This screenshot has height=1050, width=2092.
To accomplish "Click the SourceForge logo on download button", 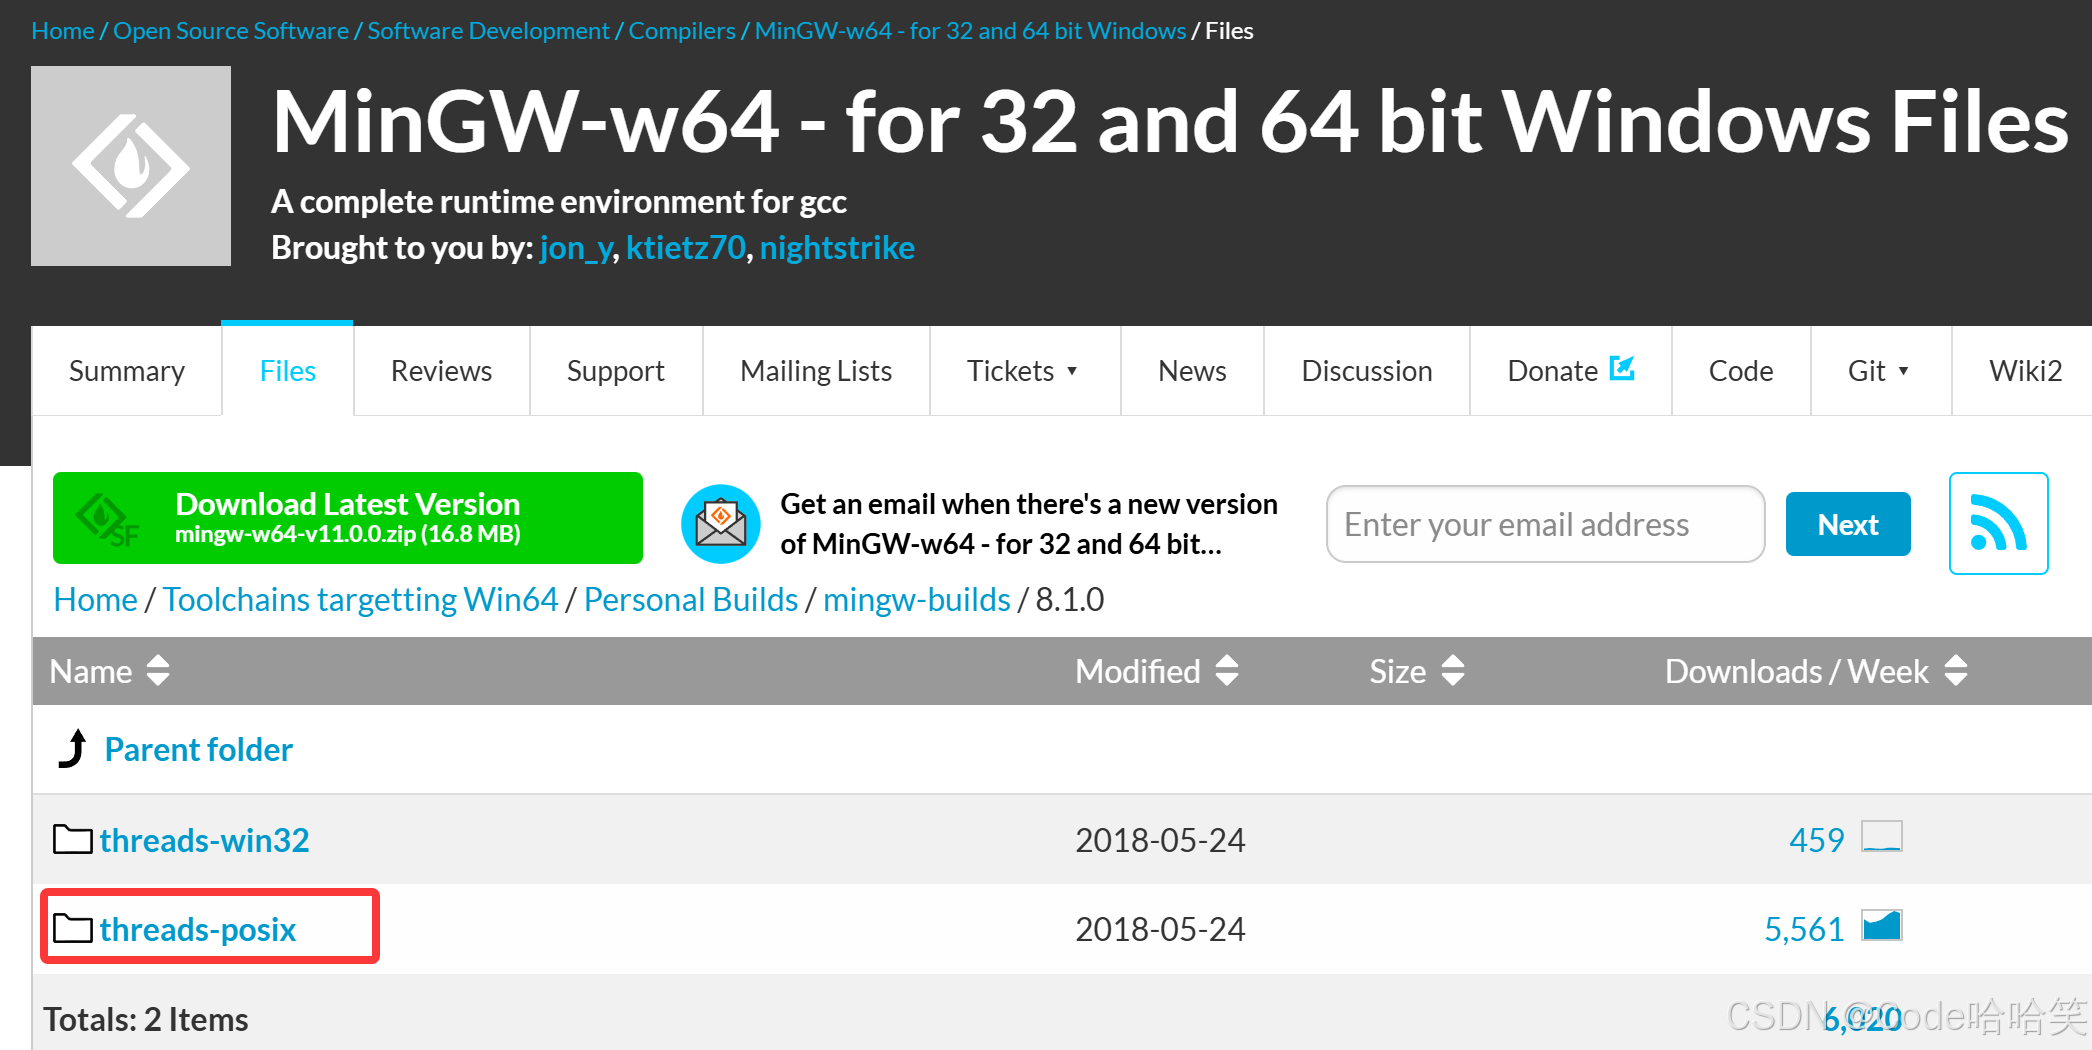I will [103, 518].
